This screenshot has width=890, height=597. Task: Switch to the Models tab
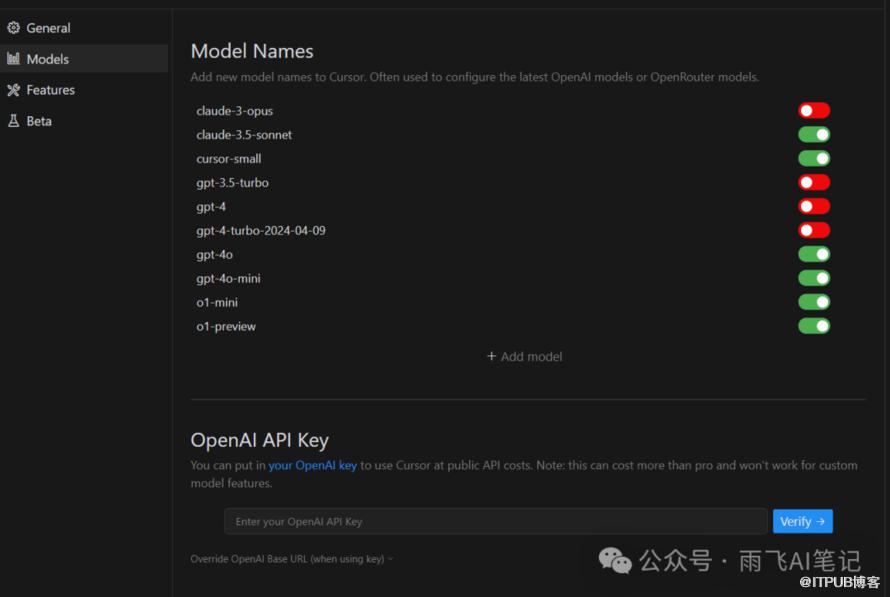tap(84, 58)
